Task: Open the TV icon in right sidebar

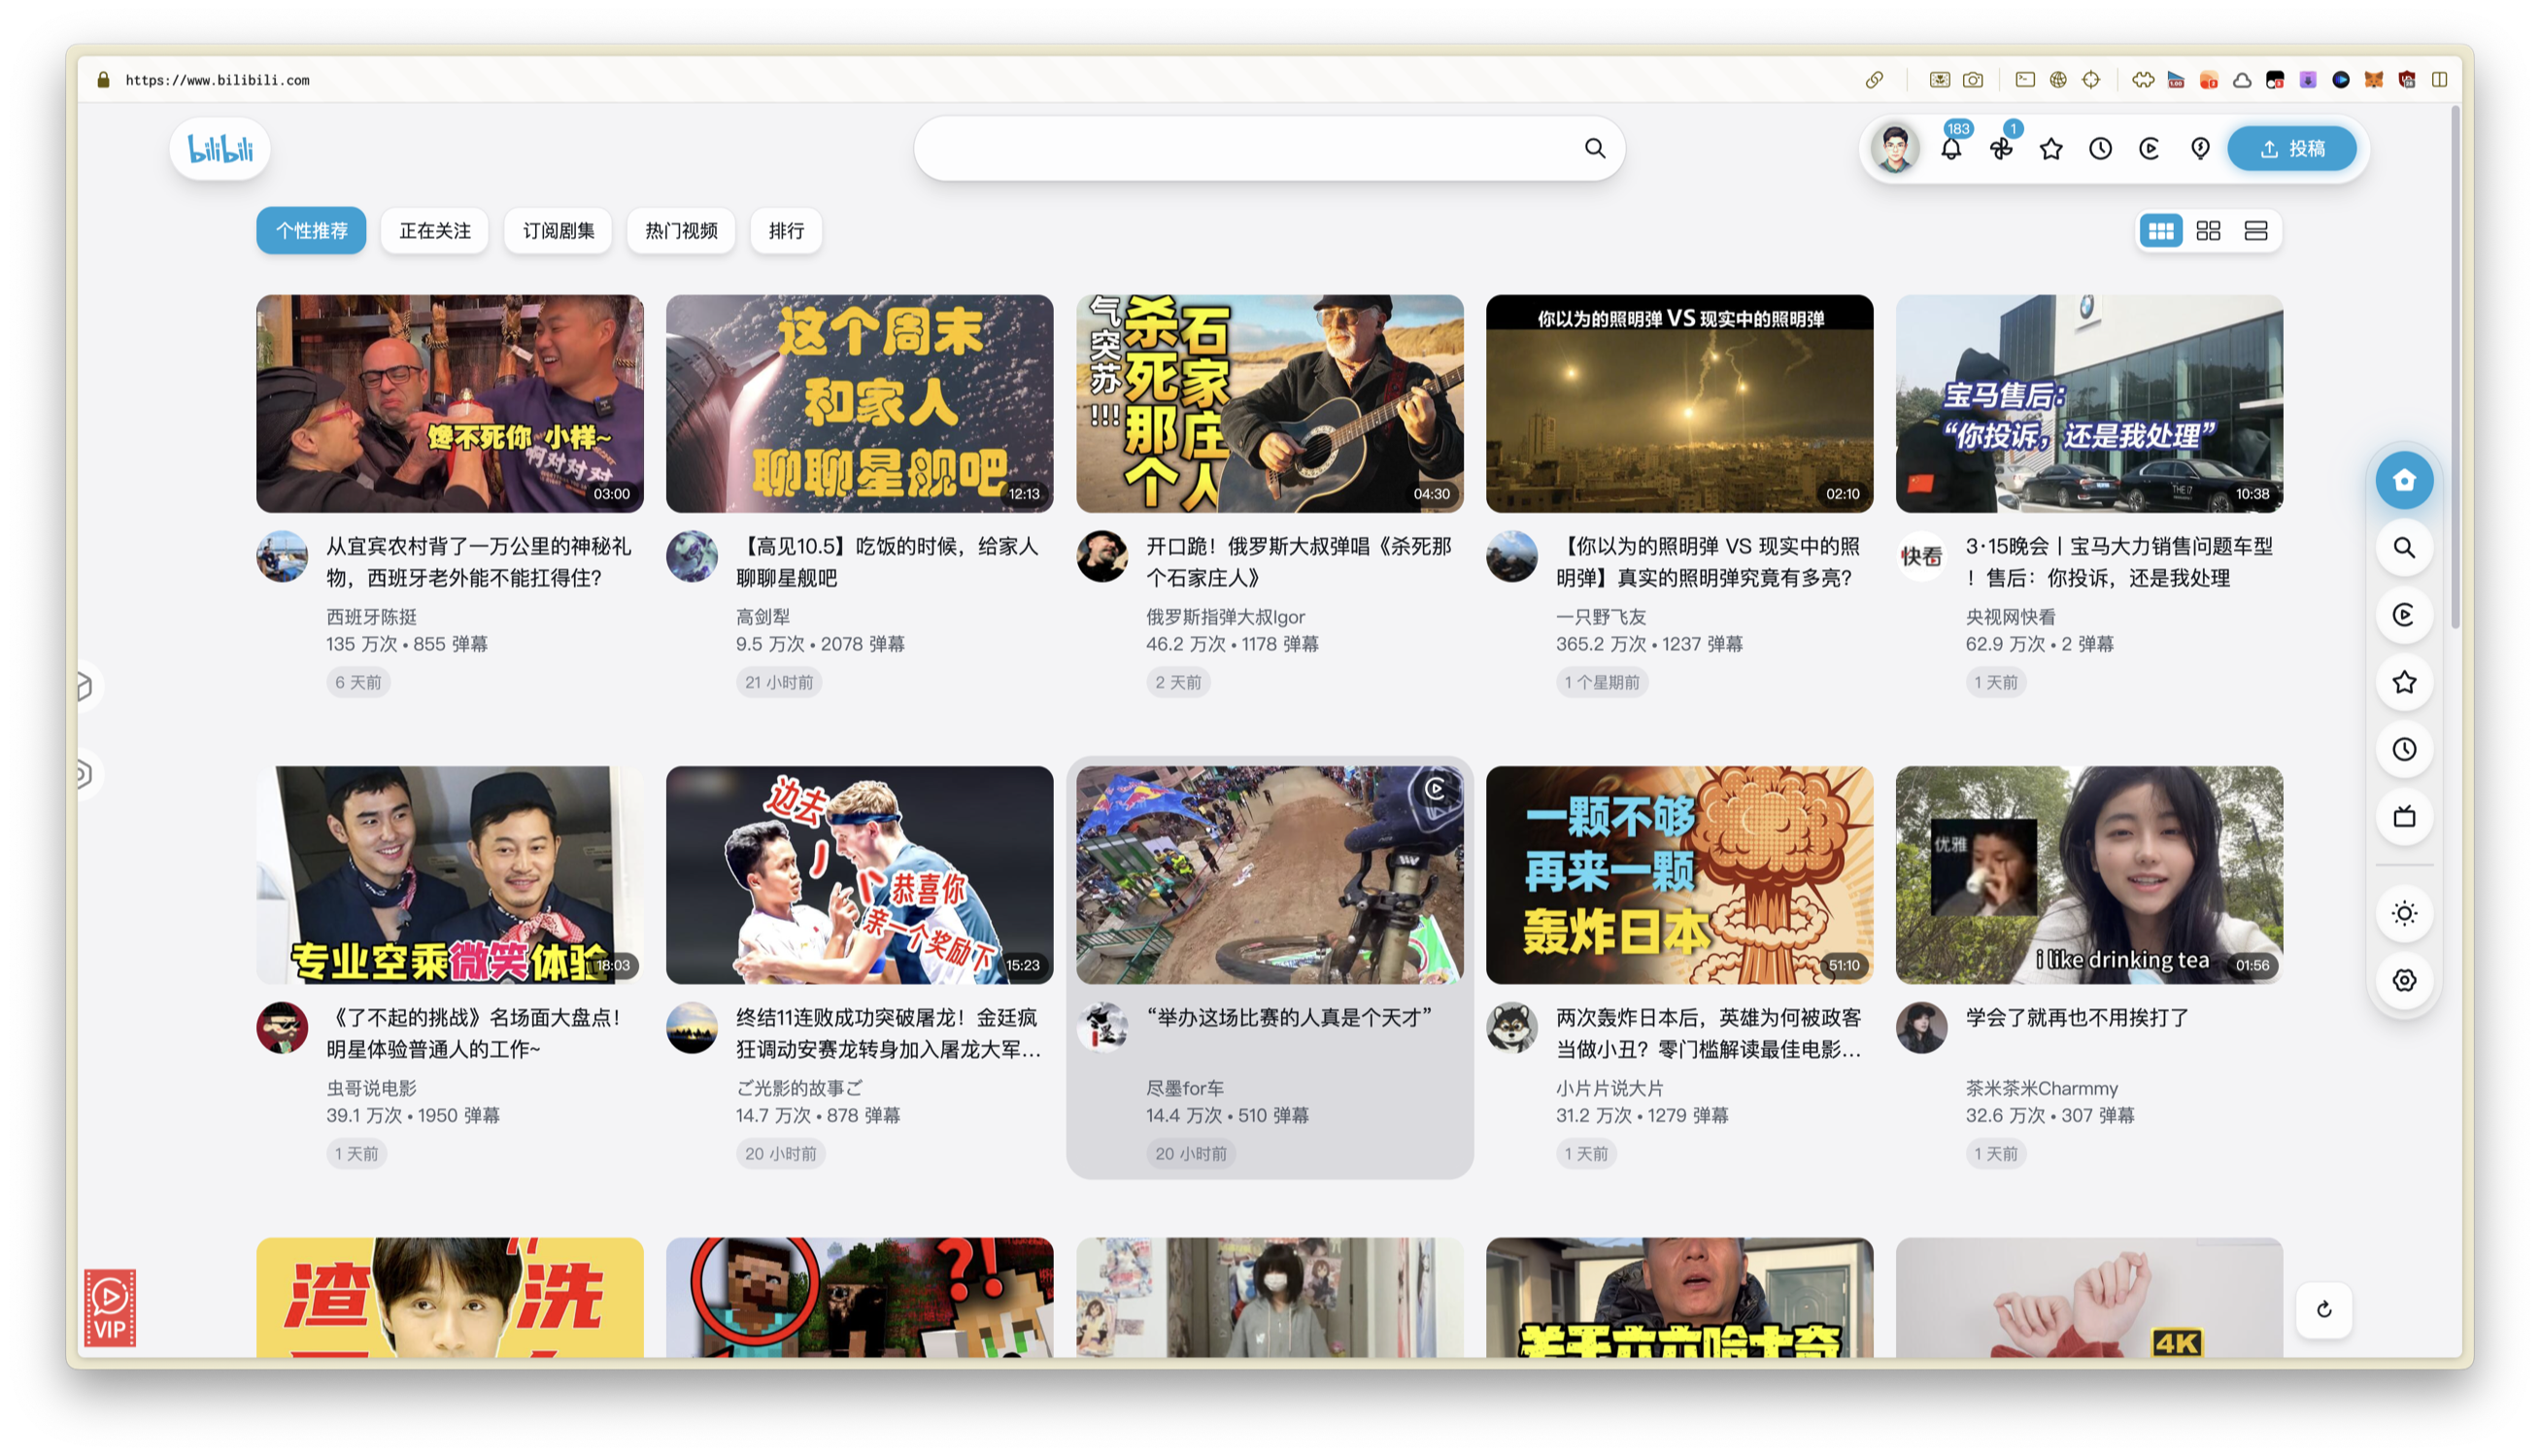Action: click(2404, 817)
